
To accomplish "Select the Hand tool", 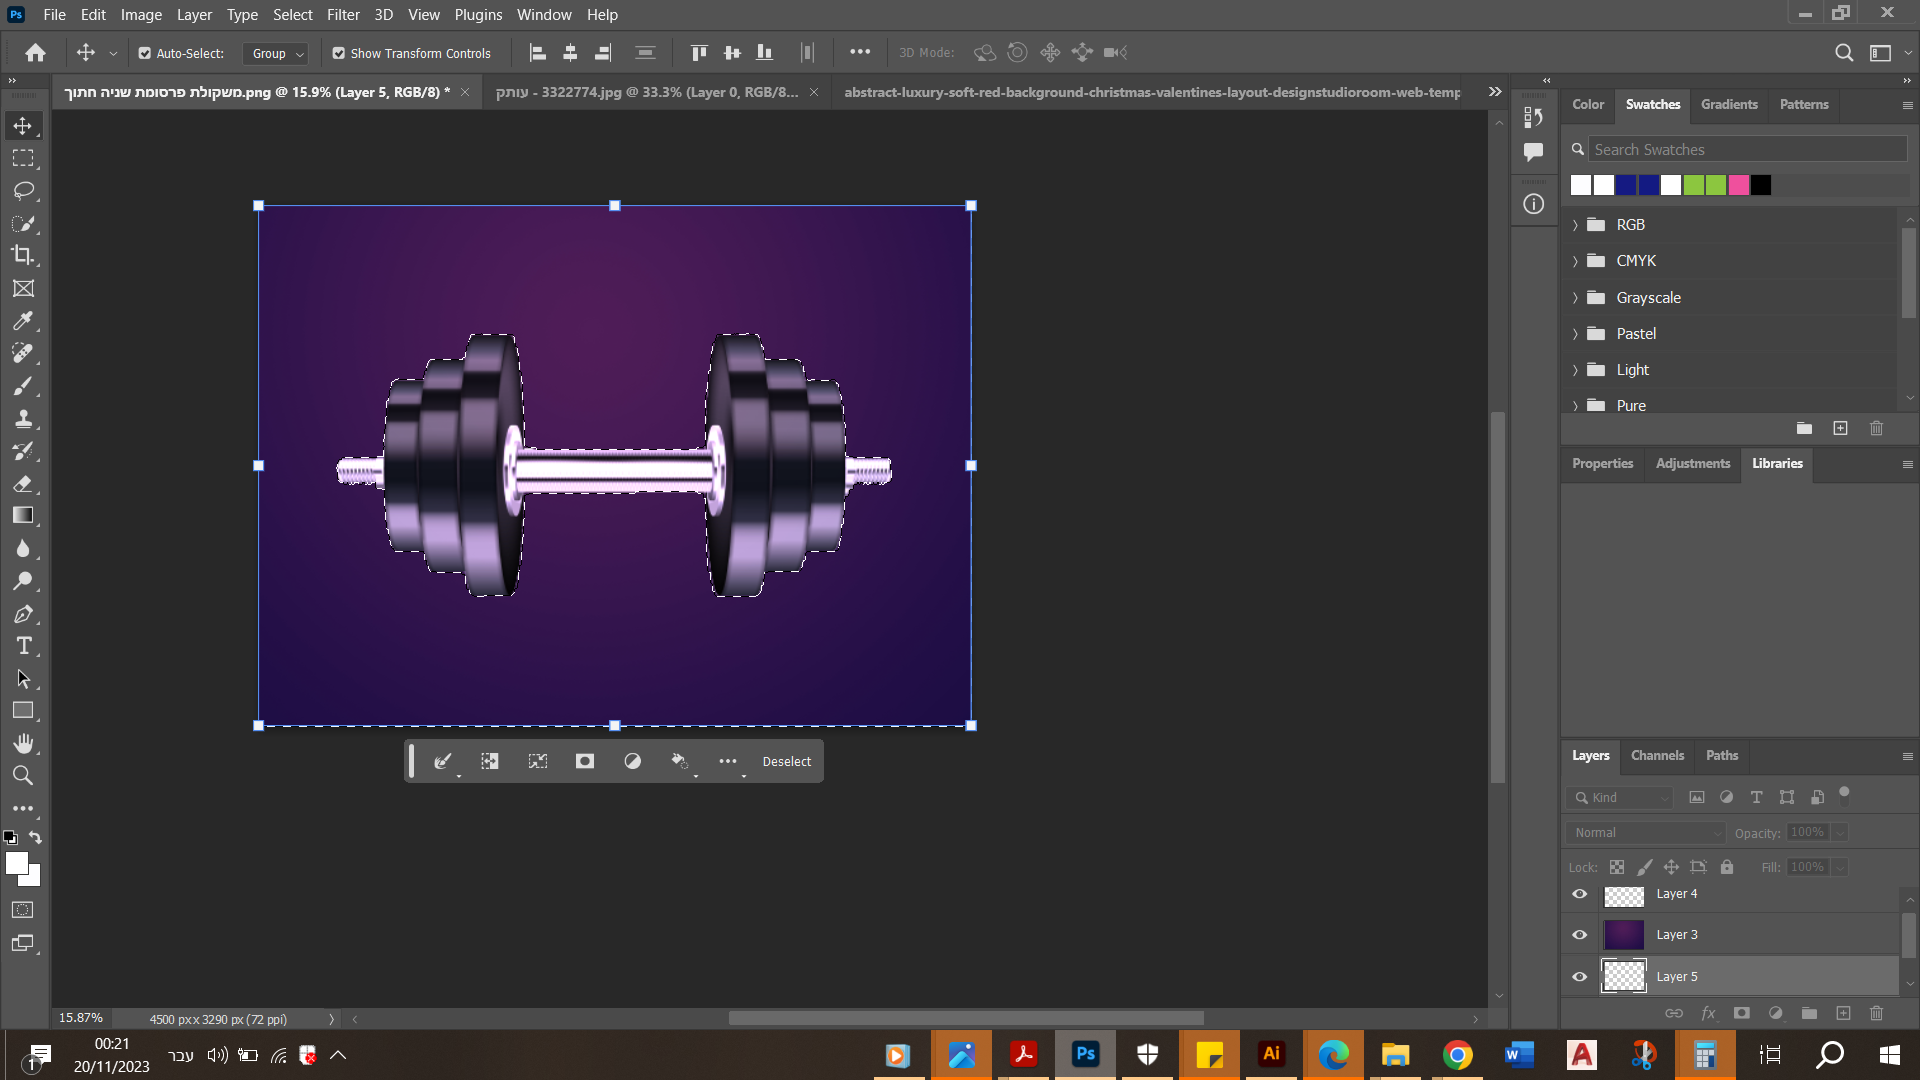I will click(23, 743).
